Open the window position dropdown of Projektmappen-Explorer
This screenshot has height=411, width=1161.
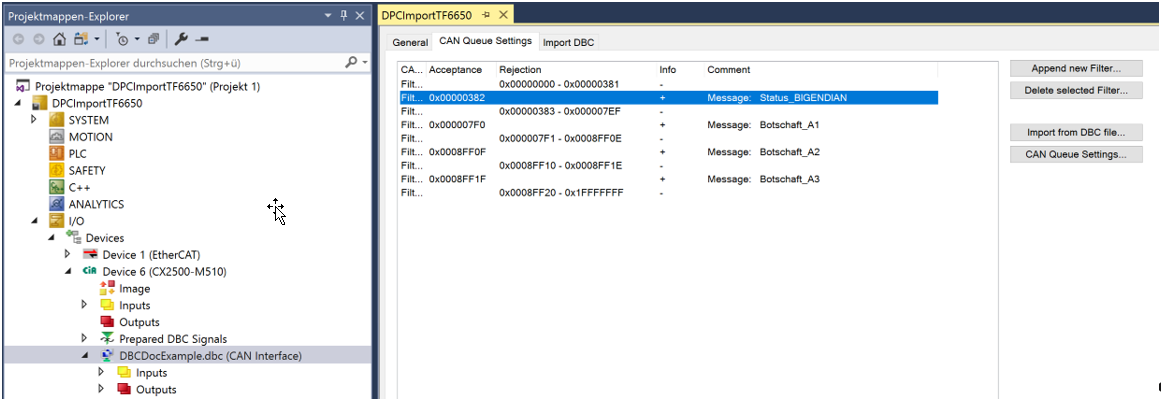click(328, 16)
